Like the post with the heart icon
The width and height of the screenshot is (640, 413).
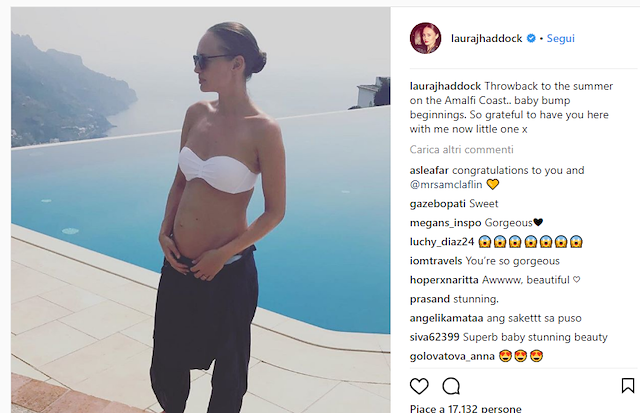pos(419,386)
